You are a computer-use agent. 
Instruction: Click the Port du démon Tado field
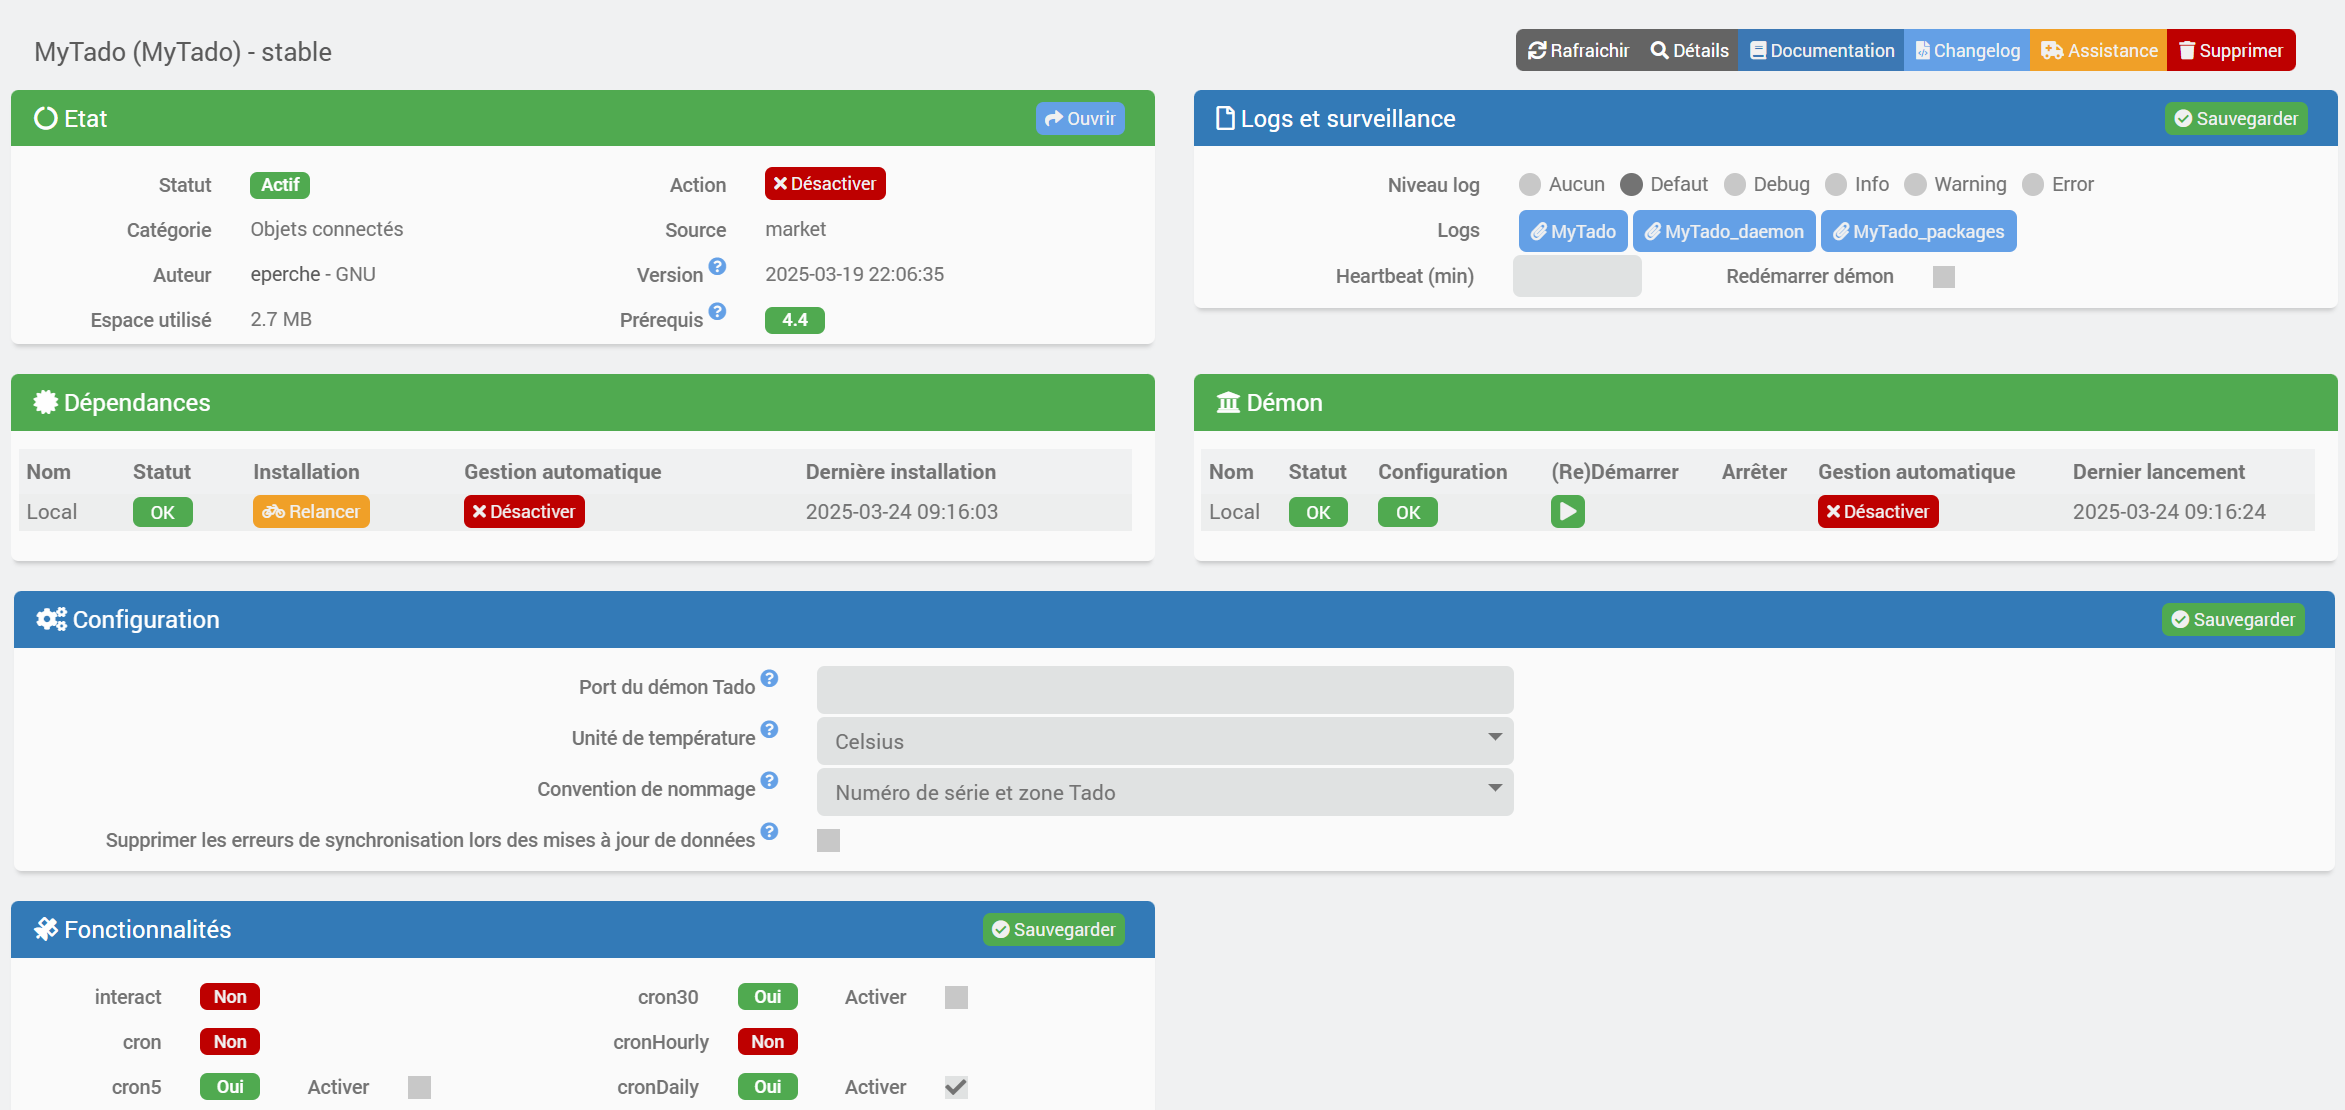pos(1164,690)
